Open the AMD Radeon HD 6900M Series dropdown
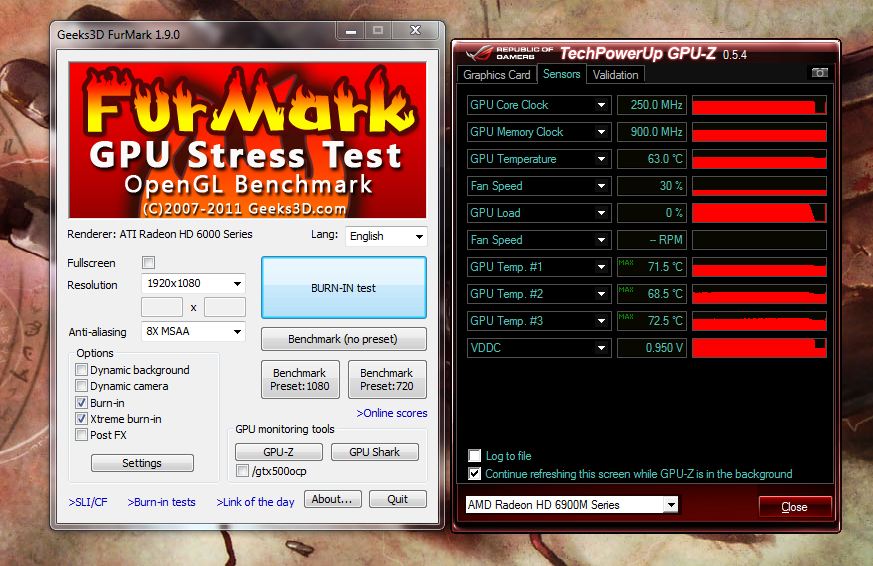The height and width of the screenshot is (566, 873). click(571, 505)
